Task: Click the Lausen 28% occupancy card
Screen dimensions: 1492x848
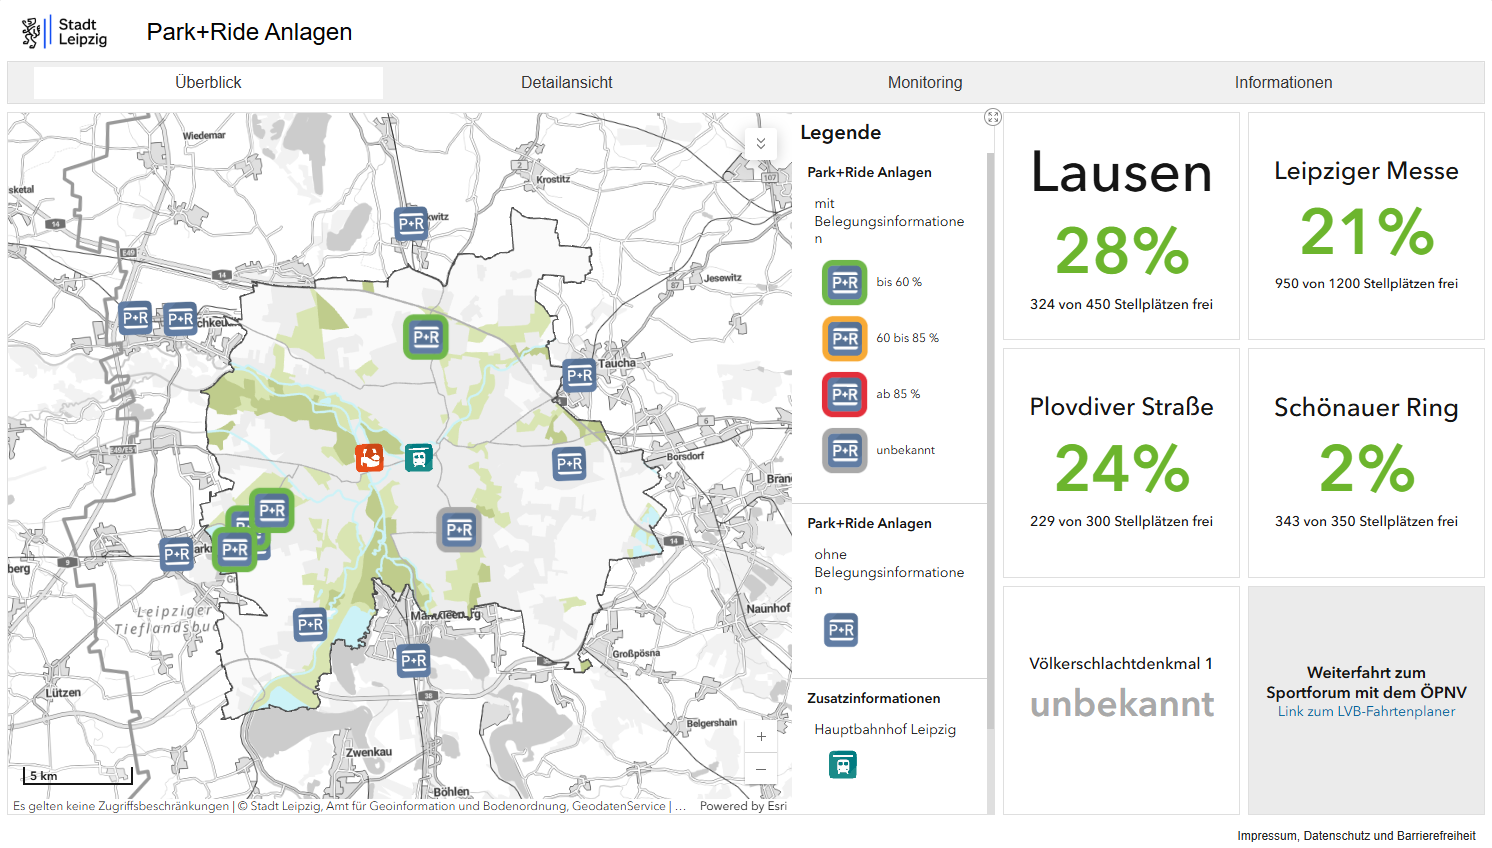Action: [x=1121, y=226]
